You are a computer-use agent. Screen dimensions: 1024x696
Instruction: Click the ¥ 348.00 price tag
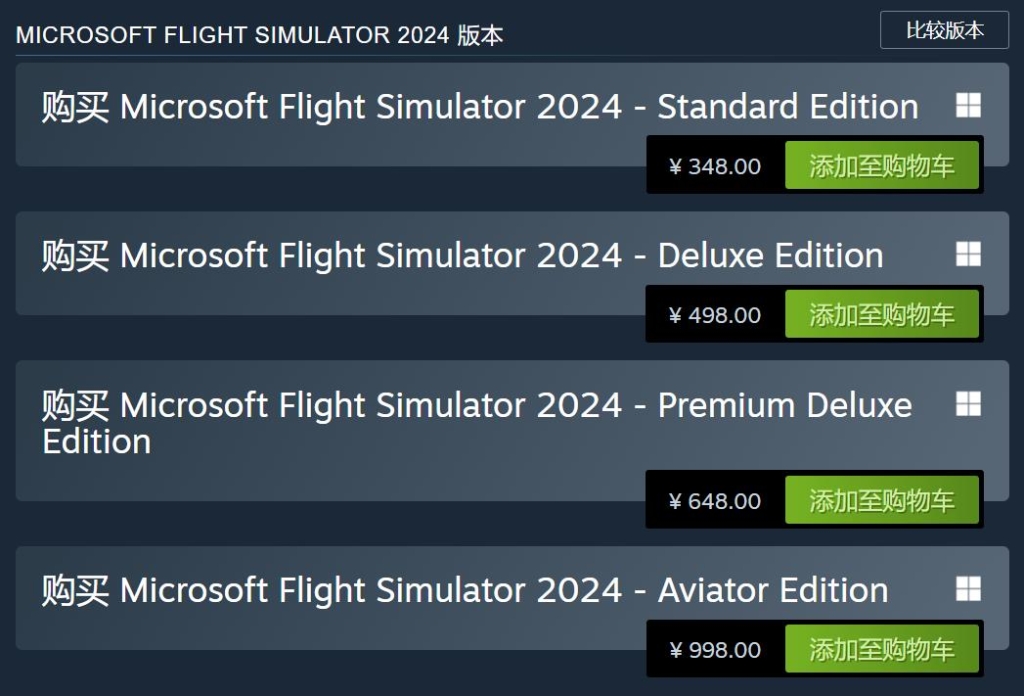[x=715, y=166]
